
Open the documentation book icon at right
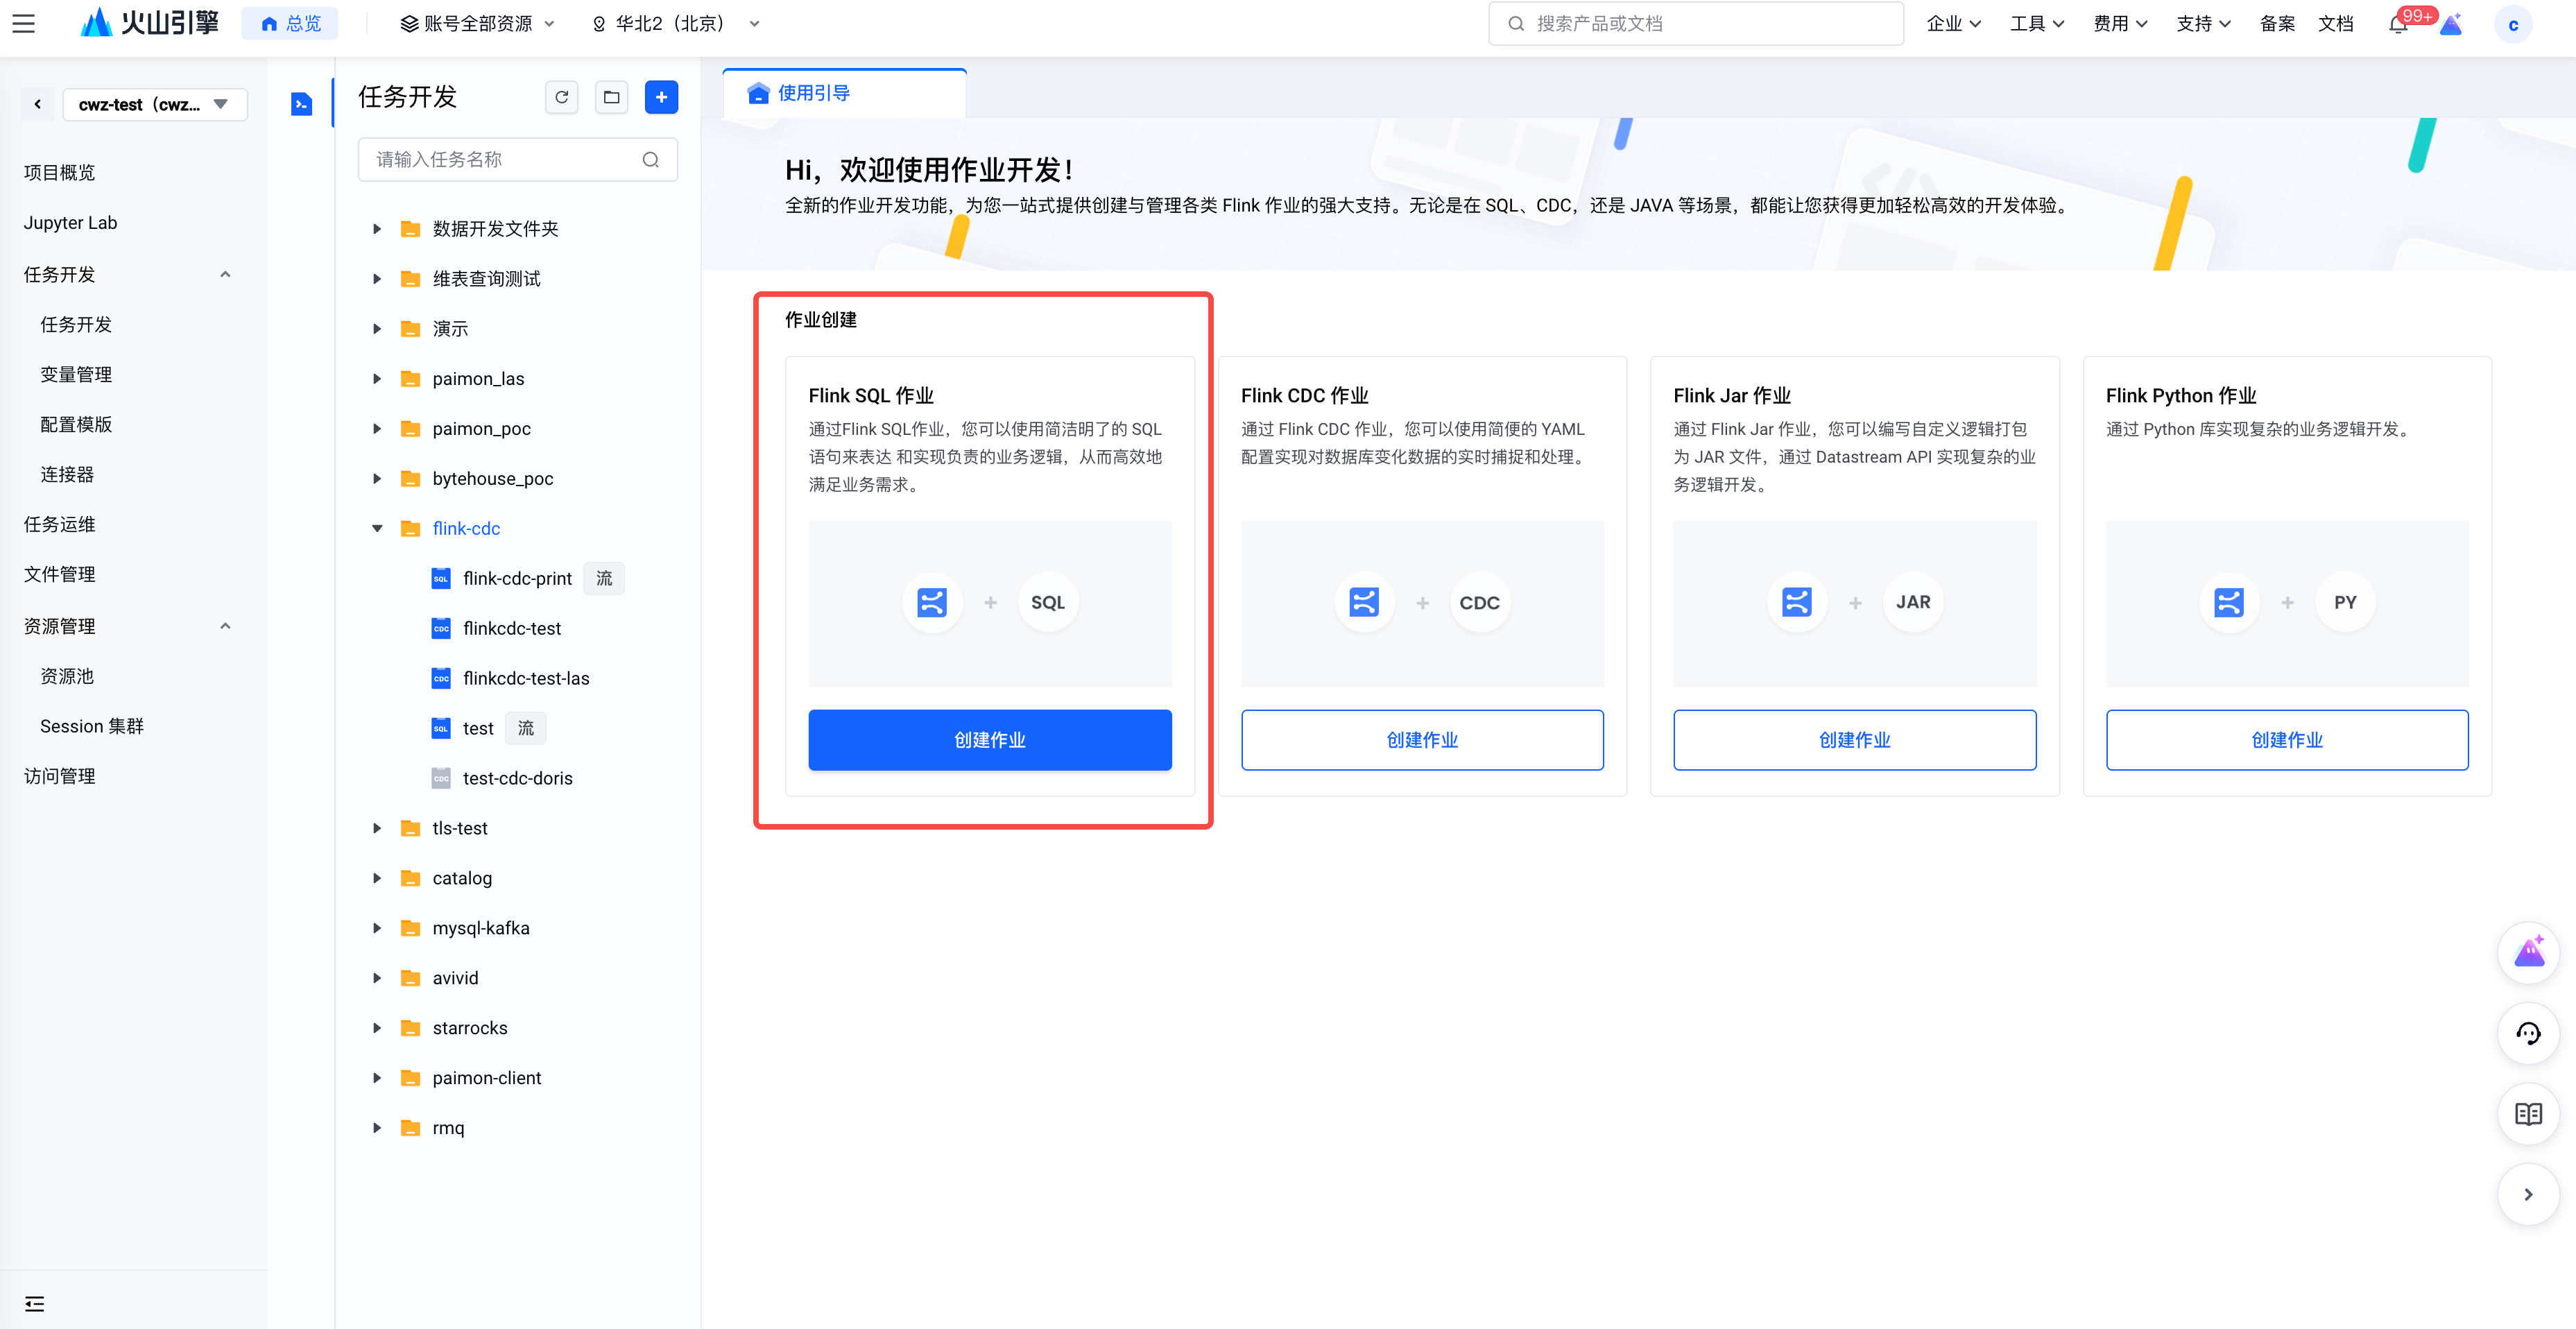pyautogui.click(x=2527, y=1114)
